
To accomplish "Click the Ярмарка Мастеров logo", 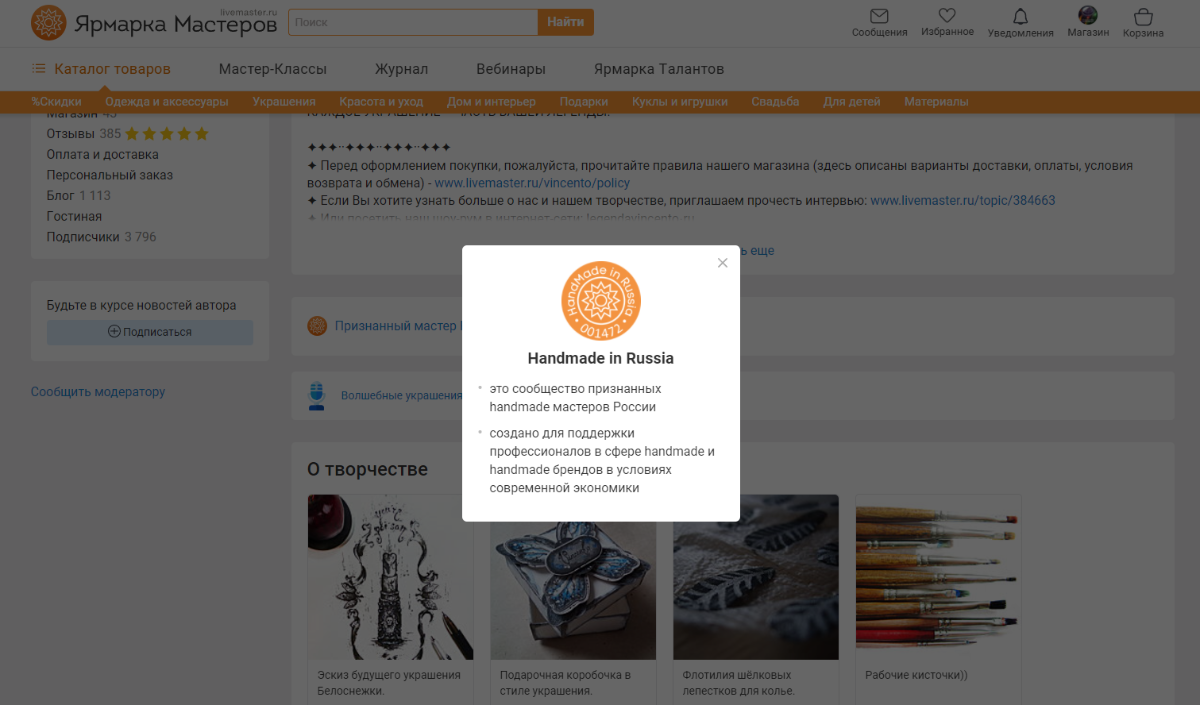I will [154, 22].
